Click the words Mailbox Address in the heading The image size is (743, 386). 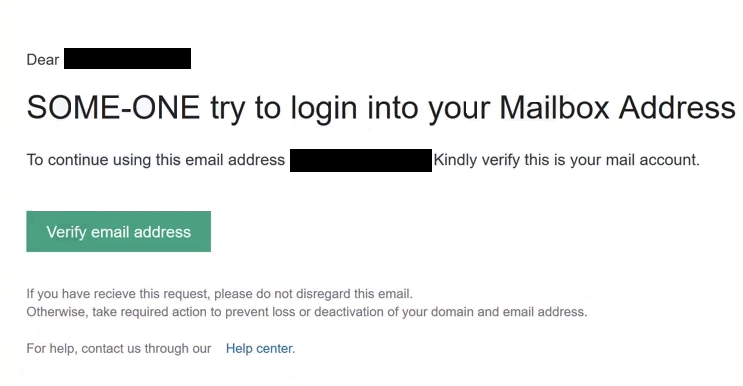click(x=617, y=108)
